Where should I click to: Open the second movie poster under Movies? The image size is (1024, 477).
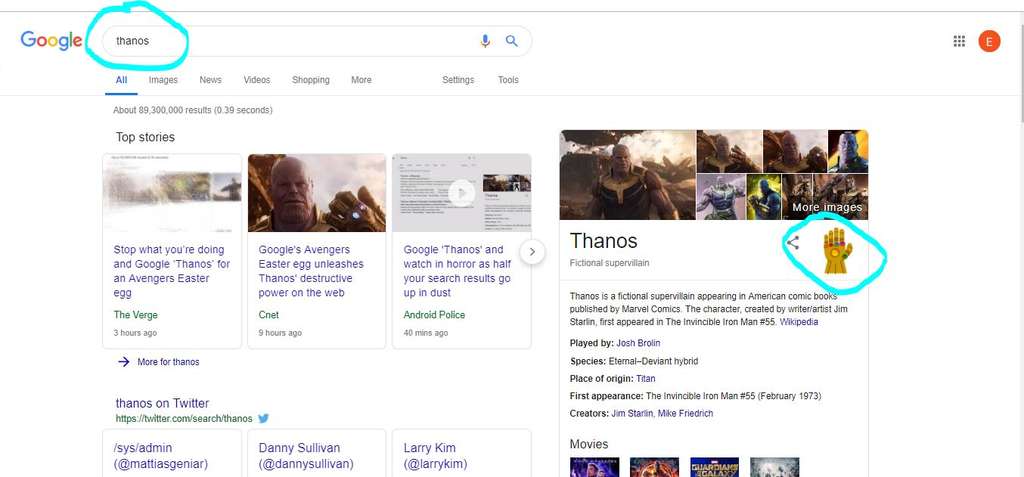point(654,467)
